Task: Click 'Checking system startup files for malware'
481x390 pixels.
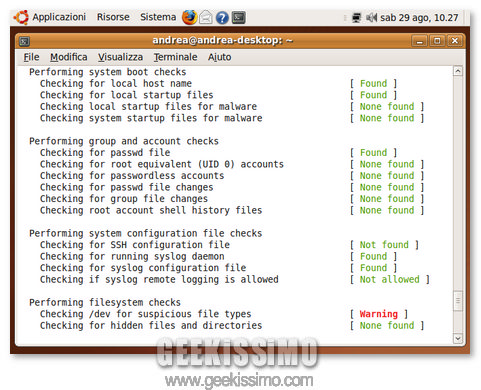Action: point(151,118)
